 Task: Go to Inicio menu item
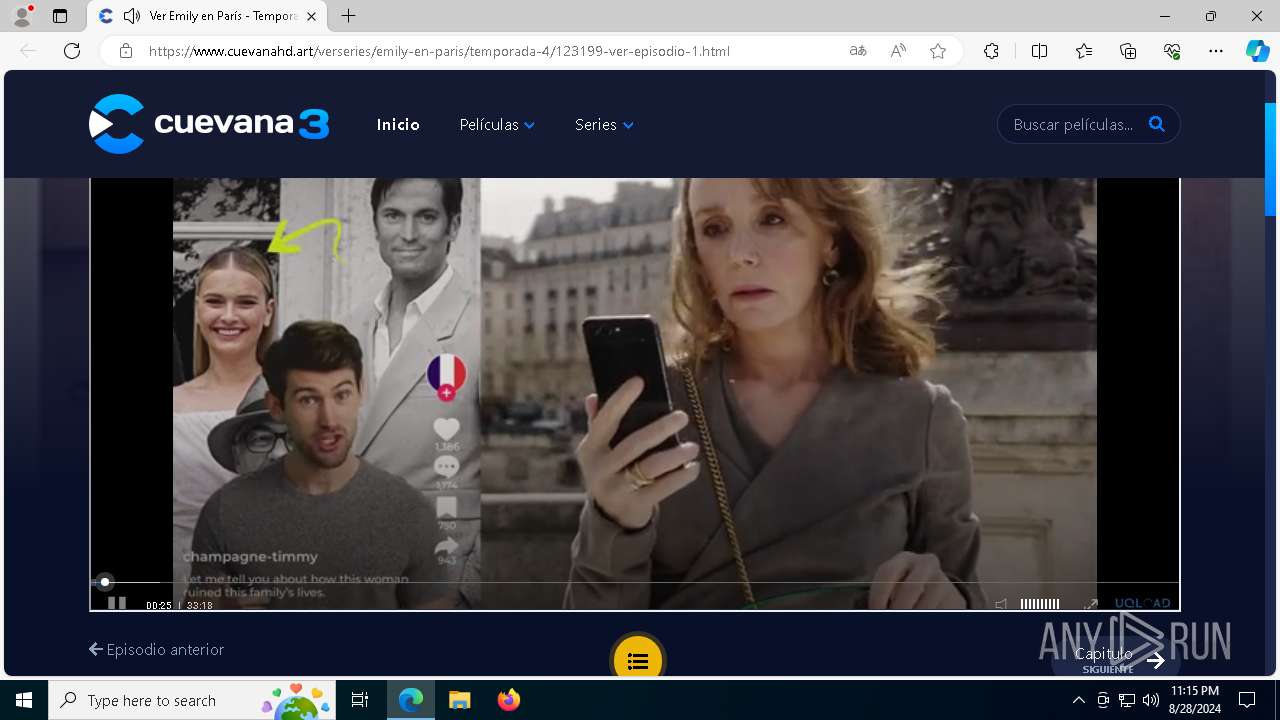point(398,125)
